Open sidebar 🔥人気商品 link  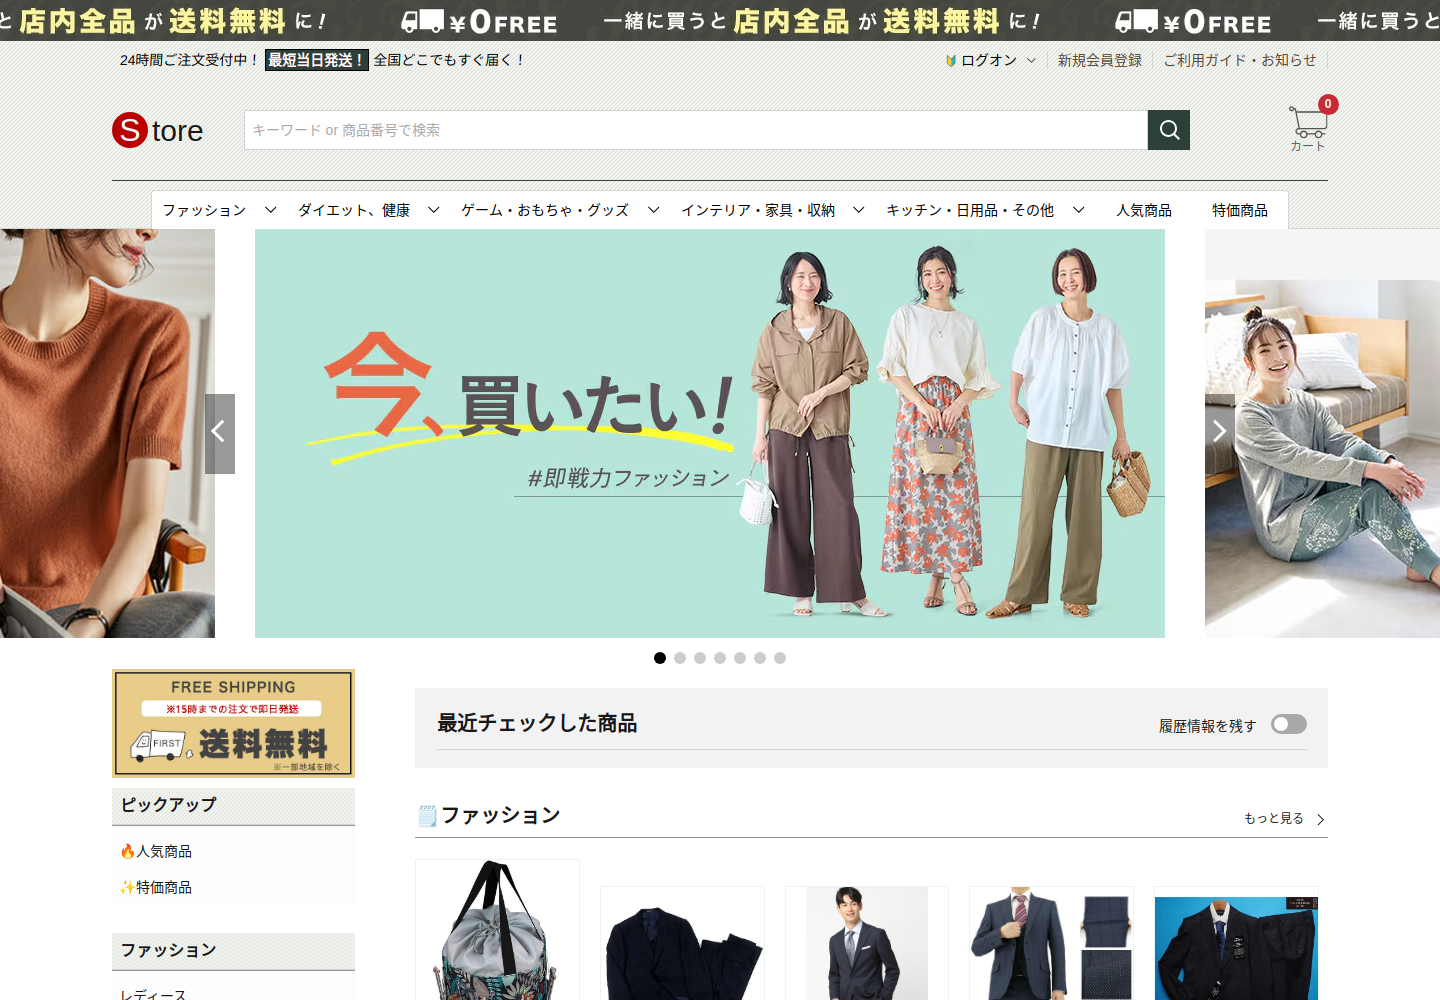[x=156, y=851]
